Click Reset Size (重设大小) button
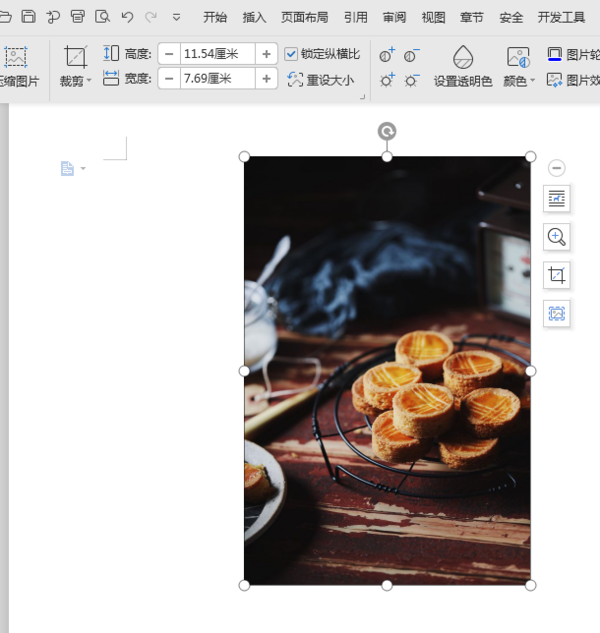The height and width of the screenshot is (633, 600). [320, 80]
